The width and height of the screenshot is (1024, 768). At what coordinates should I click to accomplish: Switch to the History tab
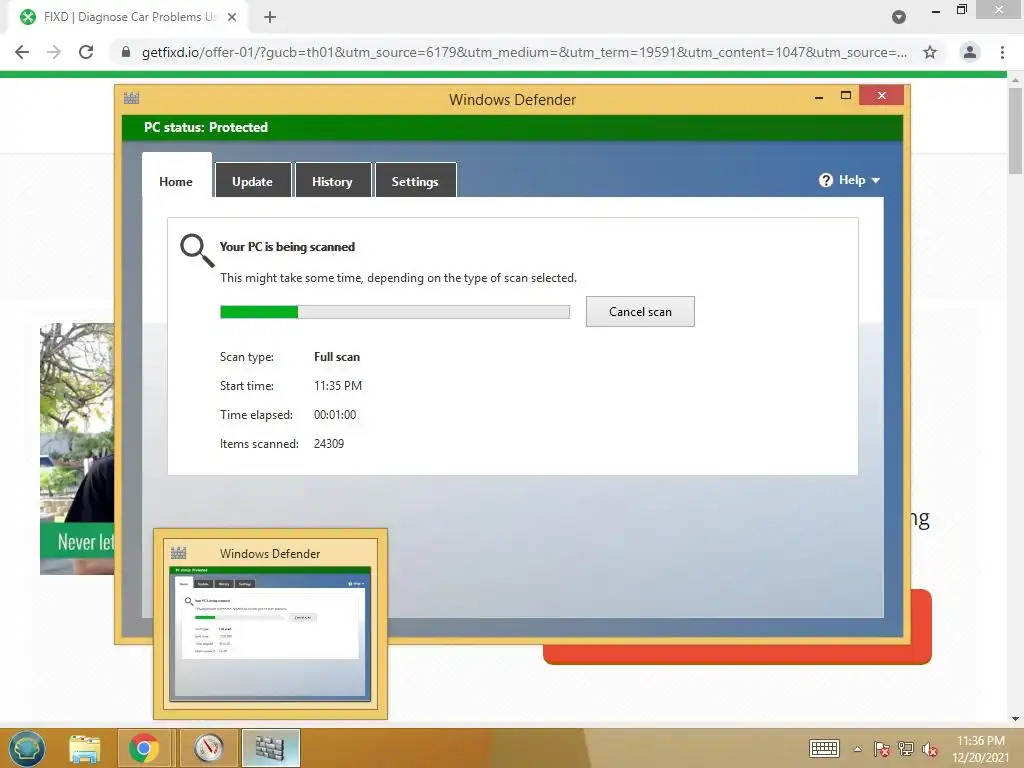[x=332, y=181]
